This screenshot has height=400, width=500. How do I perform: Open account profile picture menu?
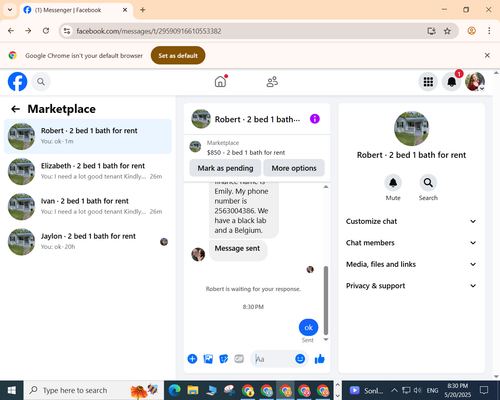click(x=475, y=82)
